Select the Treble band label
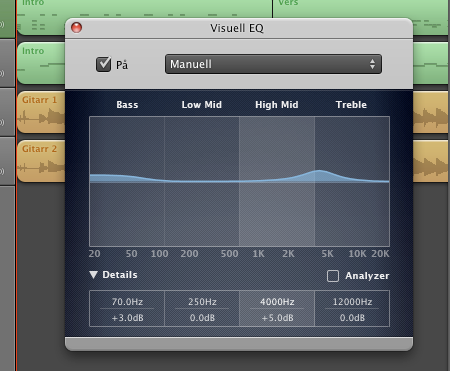The width and height of the screenshot is (450, 371). click(x=351, y=105)
